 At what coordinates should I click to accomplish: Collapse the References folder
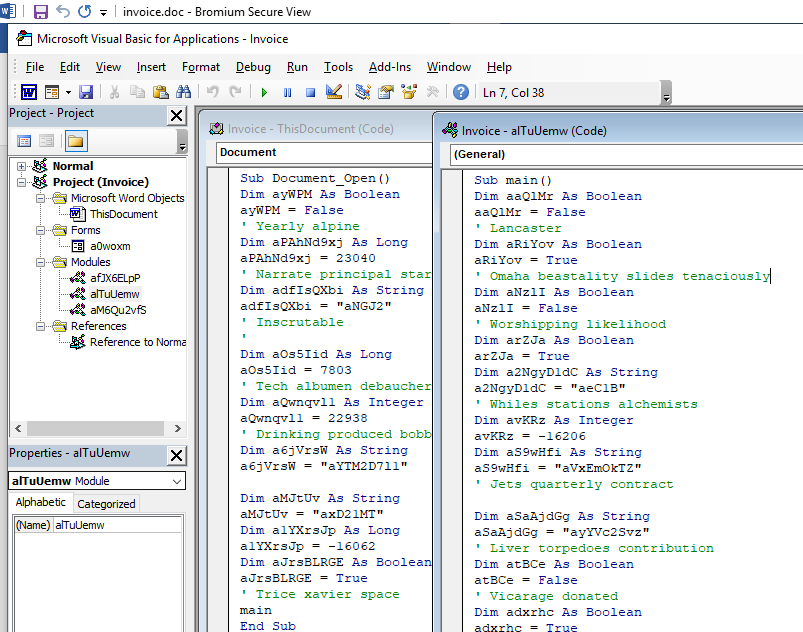(40, 326)
